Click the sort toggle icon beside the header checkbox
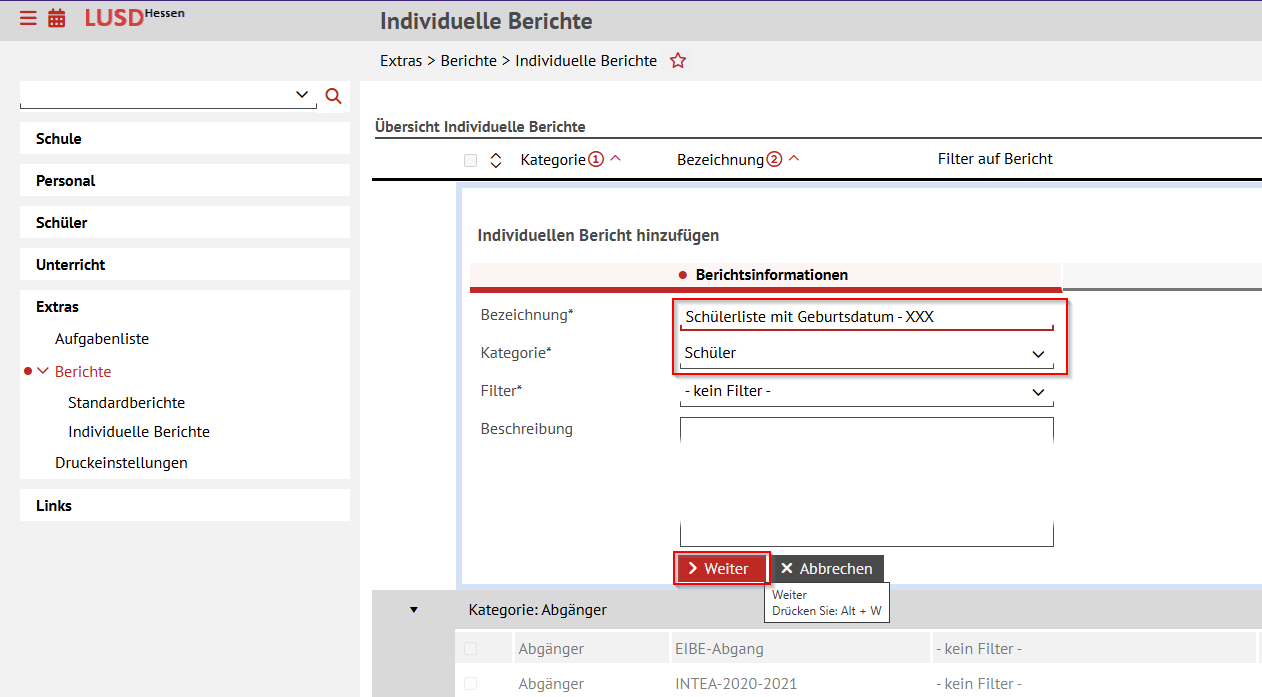This screenshot has height=697, width=1262. [495, 159]
